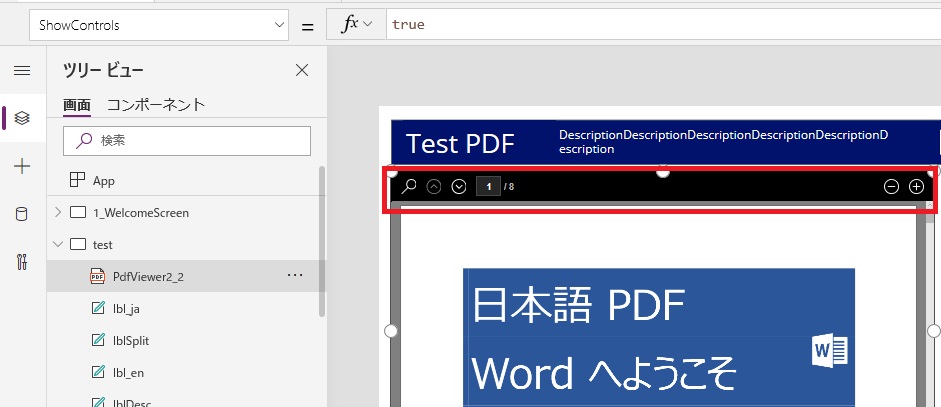Collapse the test screen tree node
Image resolution: width=941 pixels, height=407 pixels.
pos(58,244)
